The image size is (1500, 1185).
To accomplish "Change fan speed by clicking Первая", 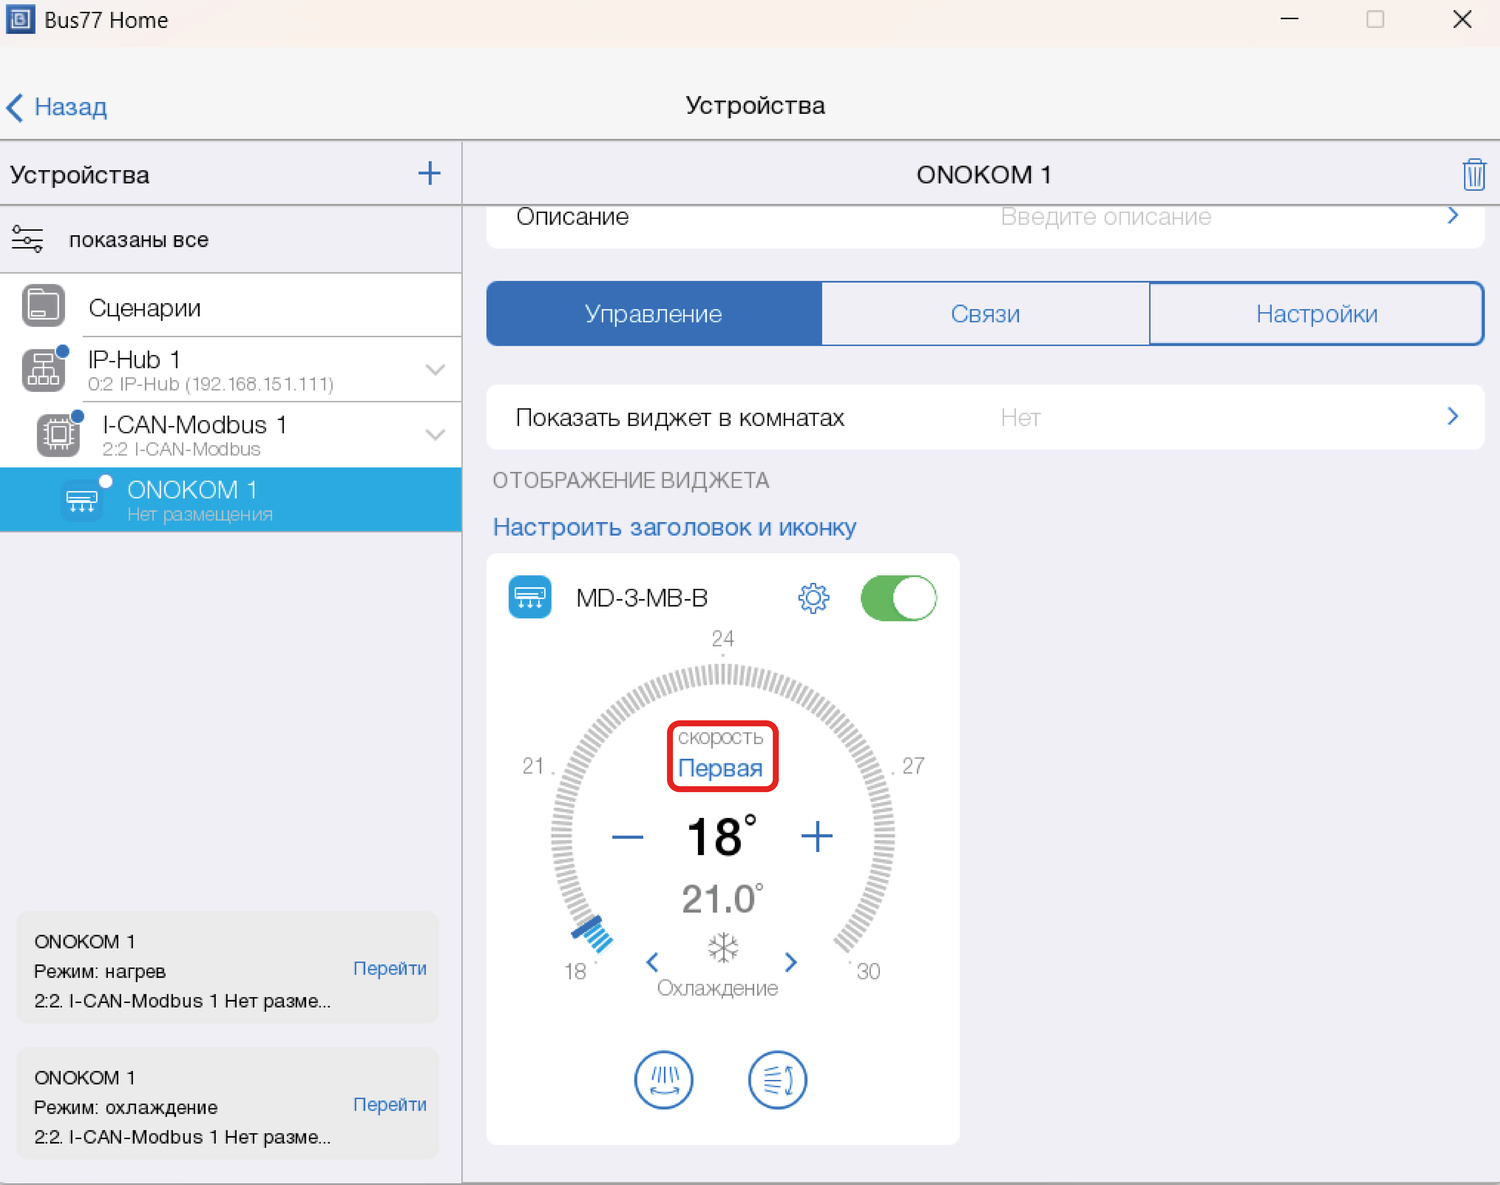I will (720, 768).
